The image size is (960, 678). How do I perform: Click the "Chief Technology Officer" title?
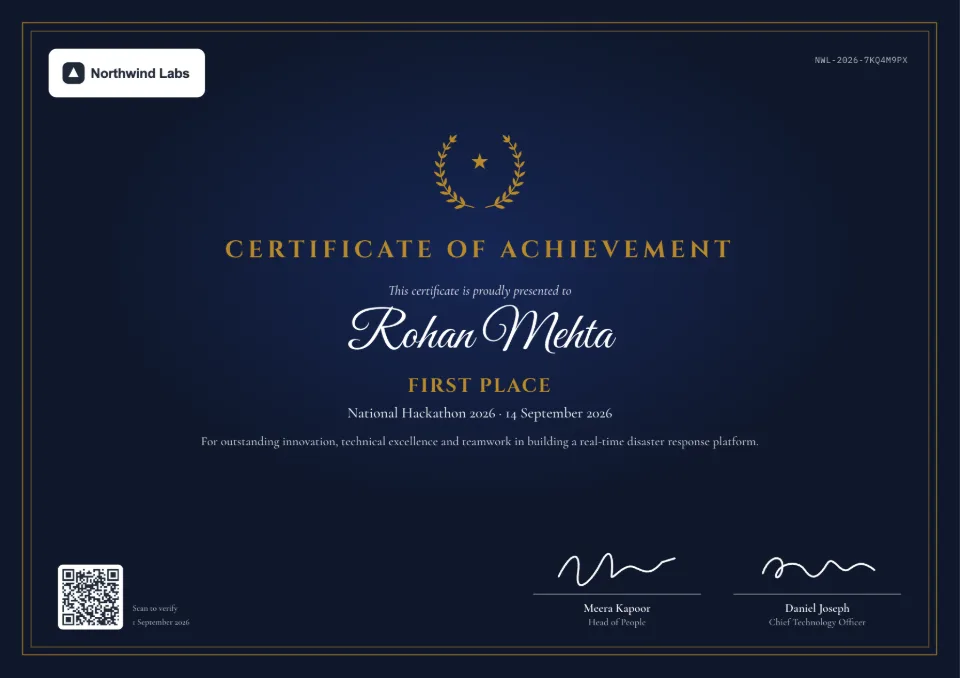(x=817, y=622)
